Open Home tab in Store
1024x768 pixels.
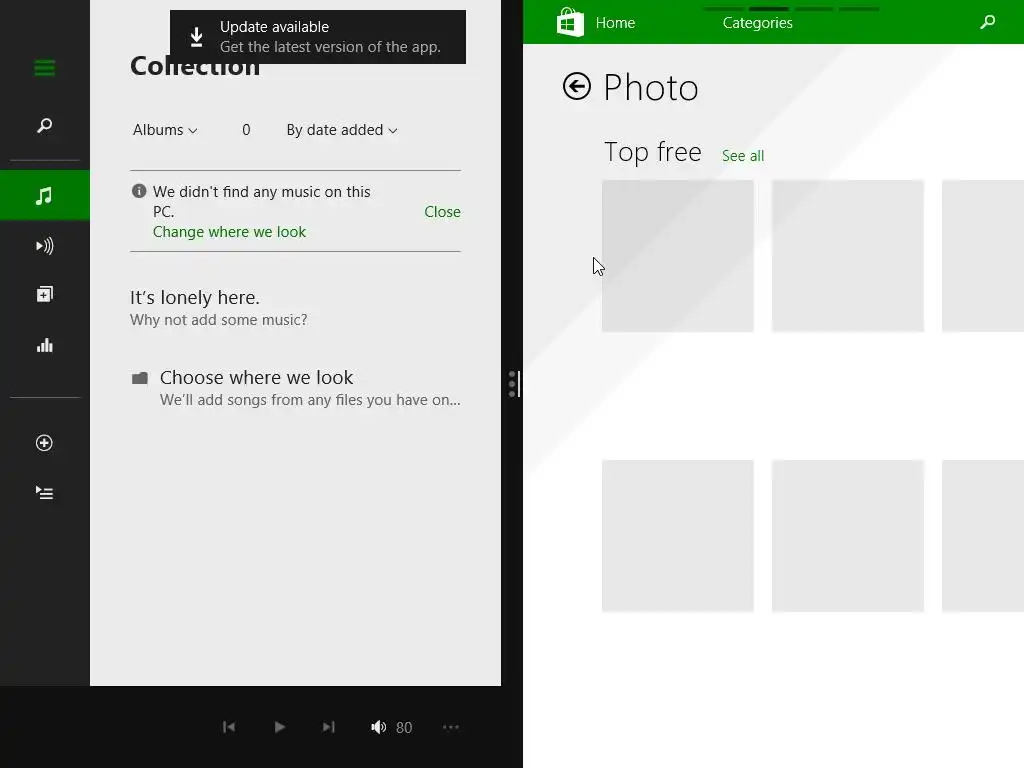coord(615,23)
